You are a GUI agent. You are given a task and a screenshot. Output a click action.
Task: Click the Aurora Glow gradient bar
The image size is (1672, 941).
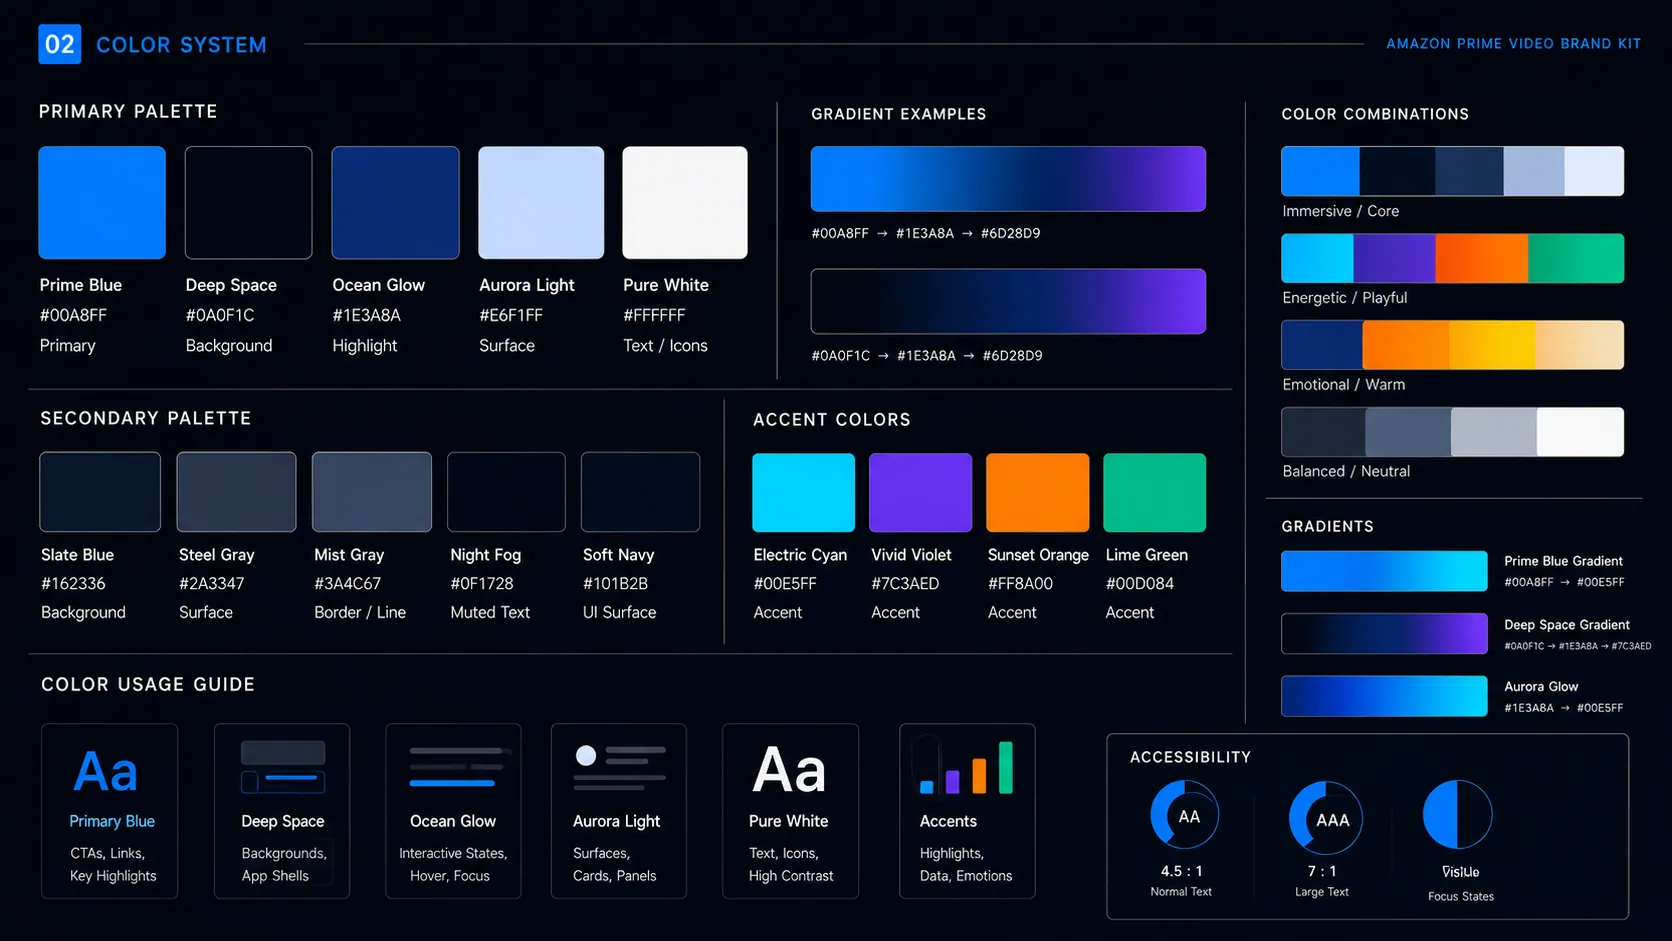(x=1384, y=696)
